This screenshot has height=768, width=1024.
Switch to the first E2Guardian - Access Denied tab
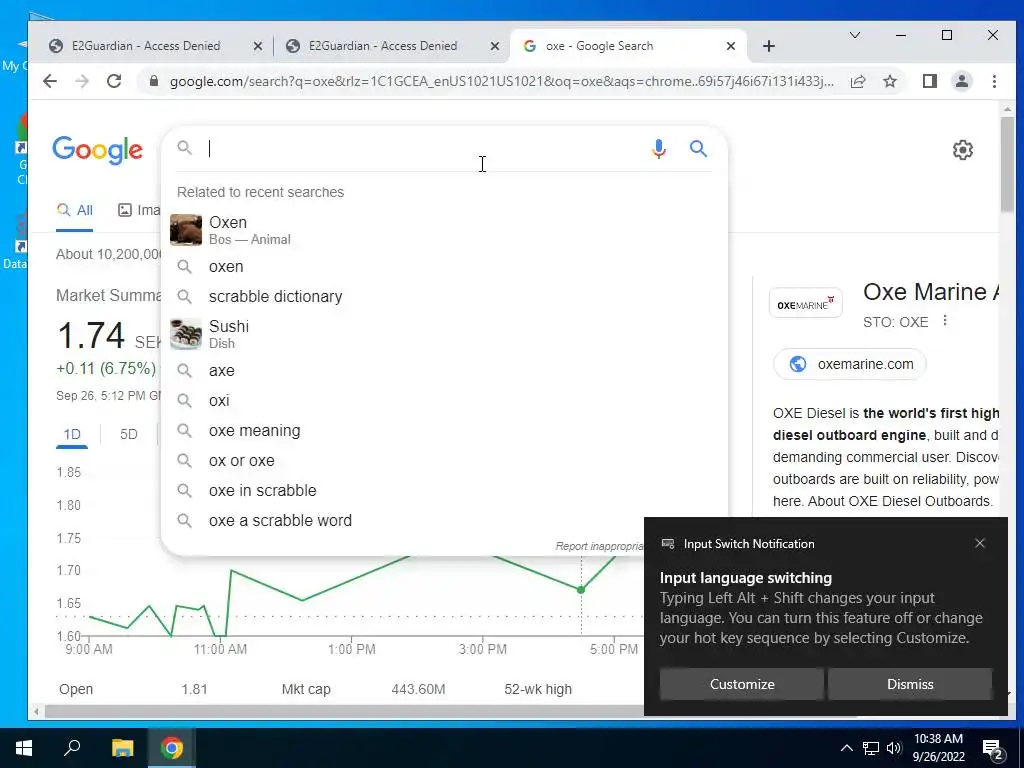154,46
